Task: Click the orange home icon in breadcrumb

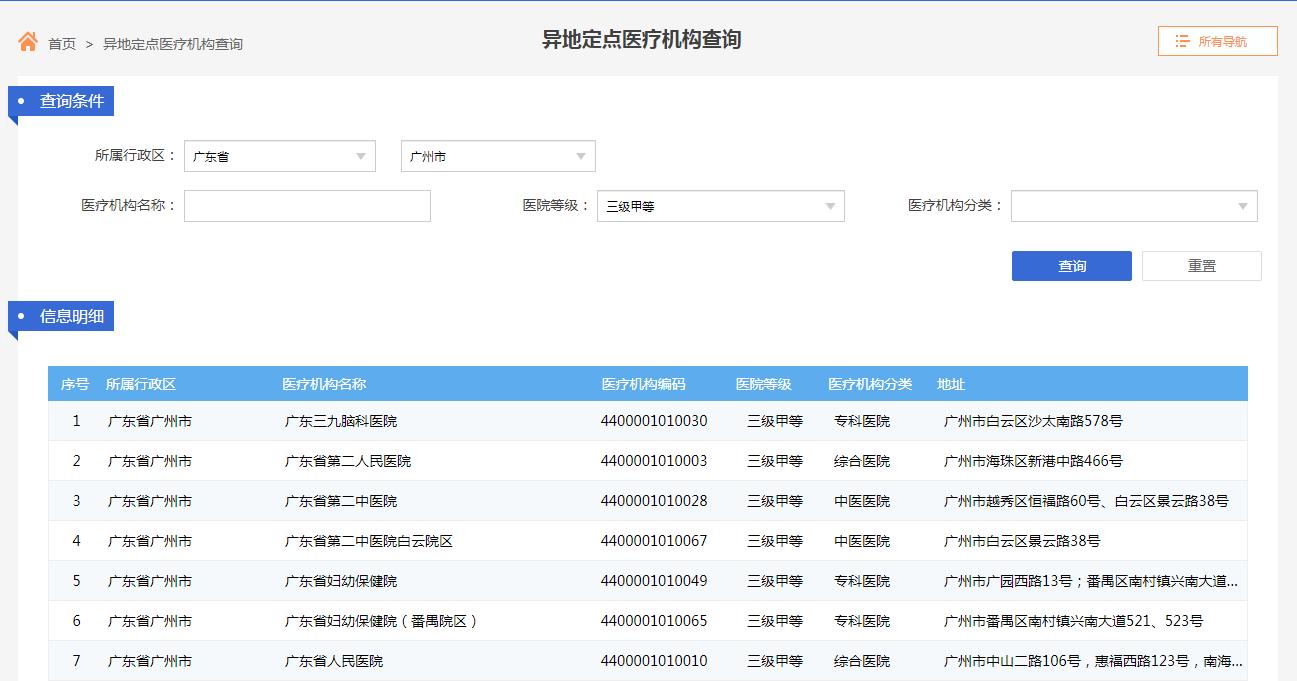Action: coord(27,41)
